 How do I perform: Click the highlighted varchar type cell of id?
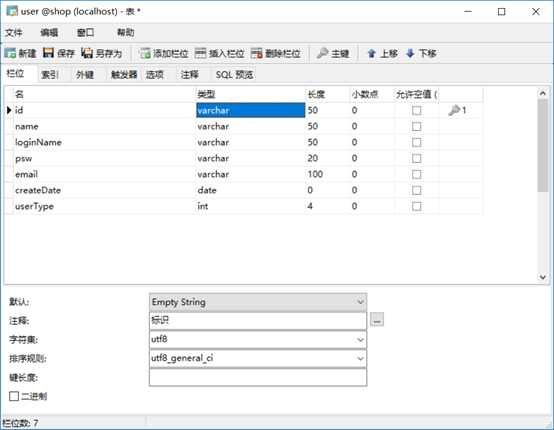[x=251, y=110]
